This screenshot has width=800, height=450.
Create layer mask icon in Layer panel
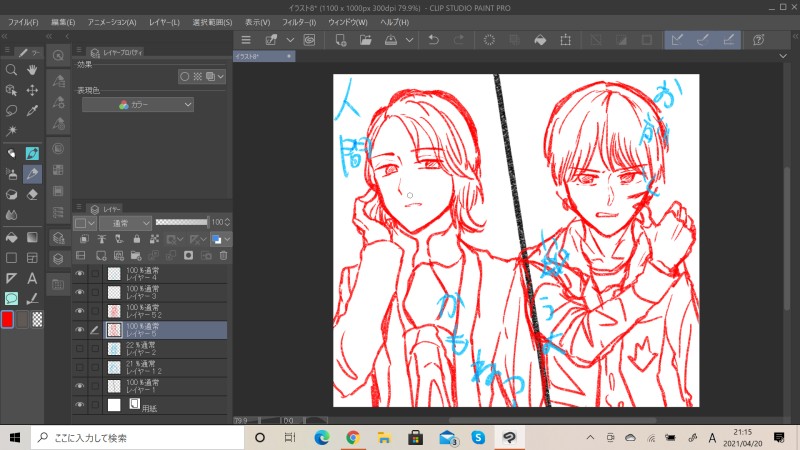(x=188, y=256)
